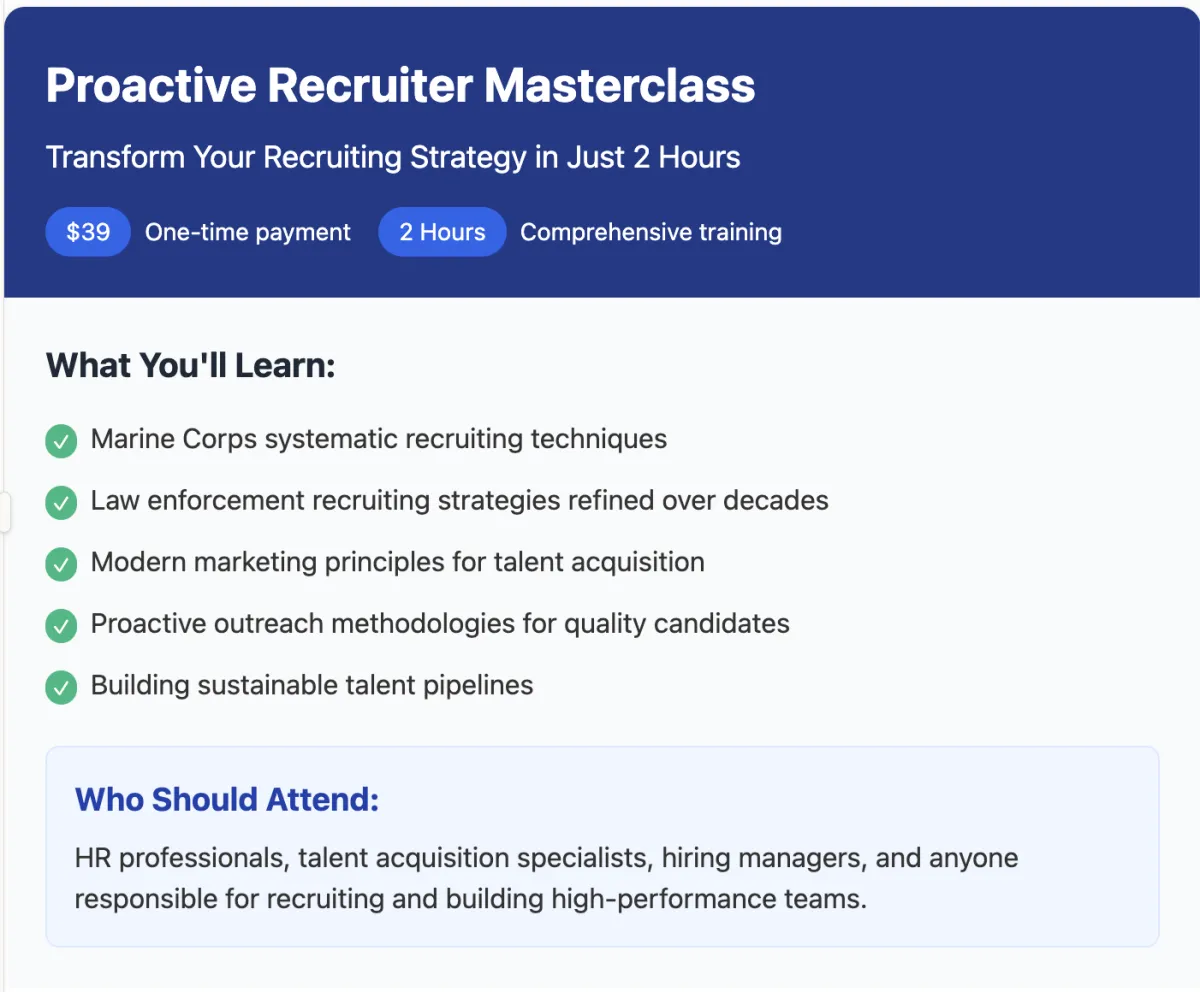Click the Marine Corps systematic recruiting techniques item
Image resolution: width=1200 pixels, height=992 pixels.
coord(379,439)
